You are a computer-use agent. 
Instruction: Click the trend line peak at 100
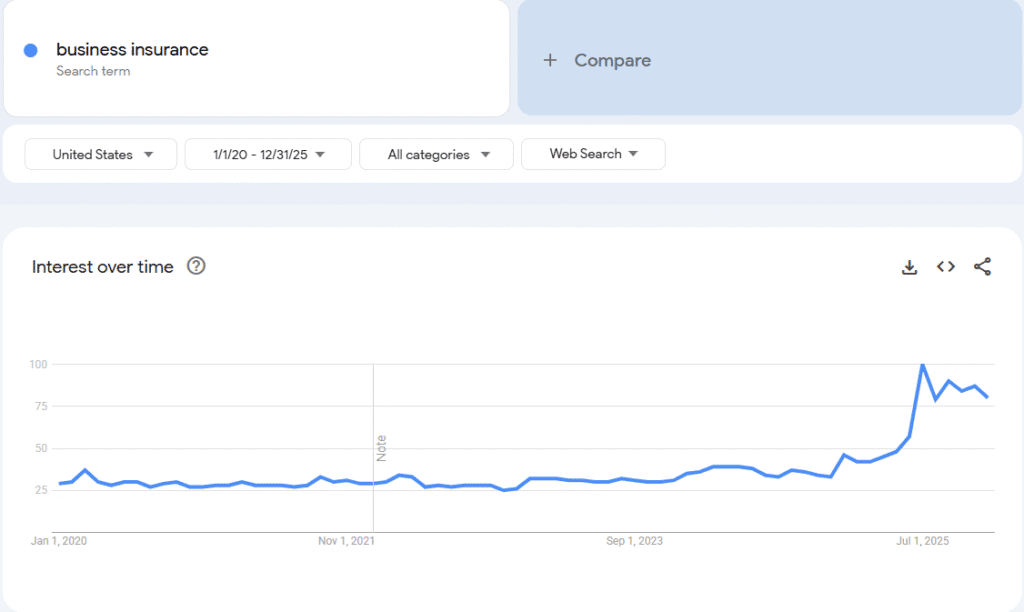click(922, 365)
